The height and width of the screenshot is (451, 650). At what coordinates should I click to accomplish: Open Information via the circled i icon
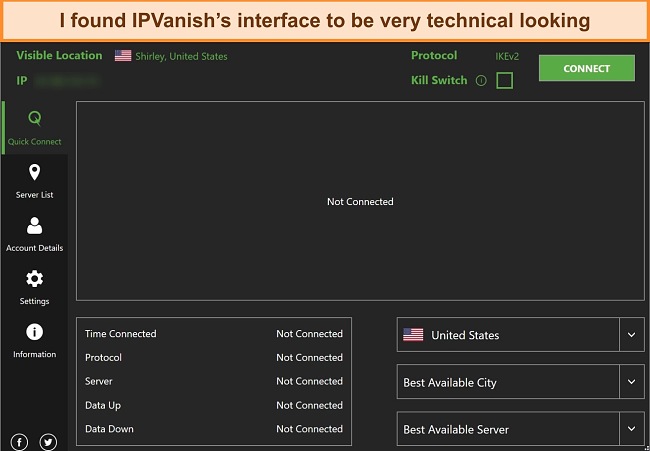[x=34, y=332]
